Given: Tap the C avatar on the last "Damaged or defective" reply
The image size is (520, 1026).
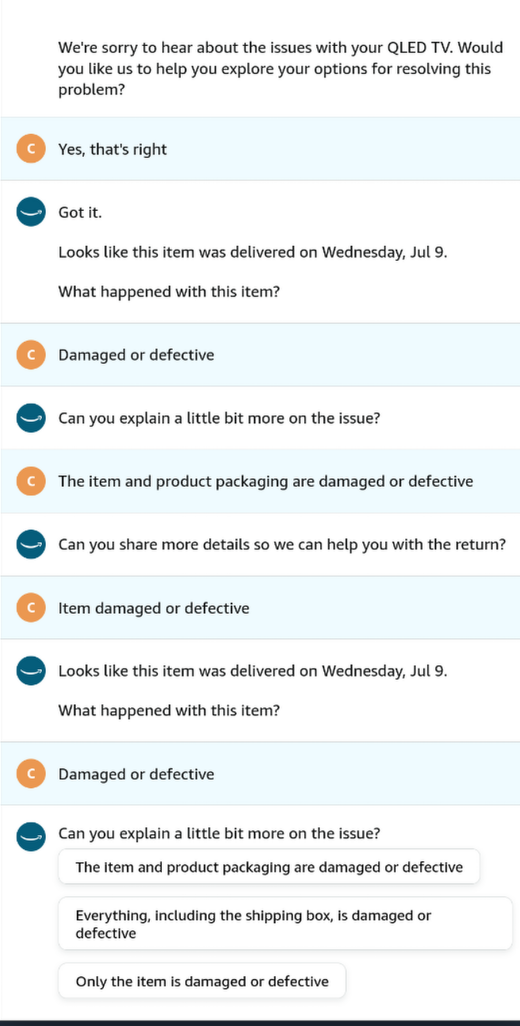Looking at the screenshot, I should (31, 774).
